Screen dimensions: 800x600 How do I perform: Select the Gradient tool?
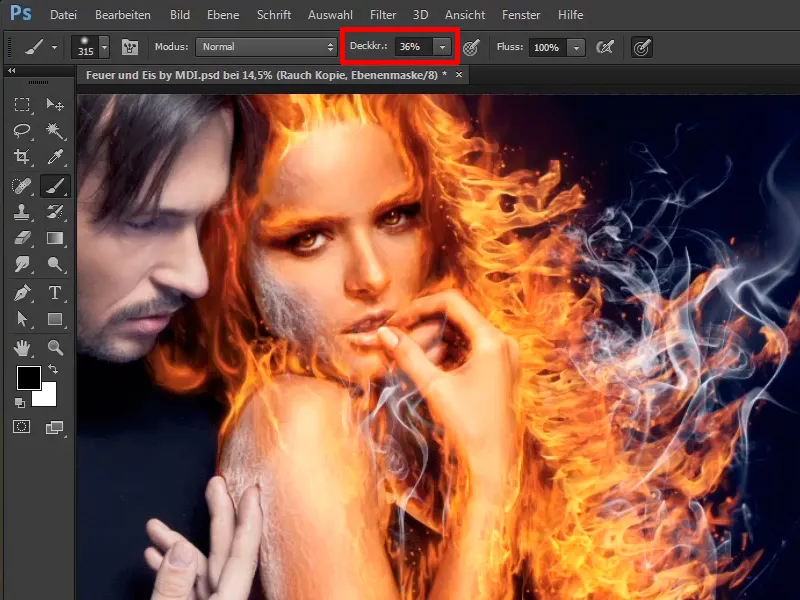(55, 238)
